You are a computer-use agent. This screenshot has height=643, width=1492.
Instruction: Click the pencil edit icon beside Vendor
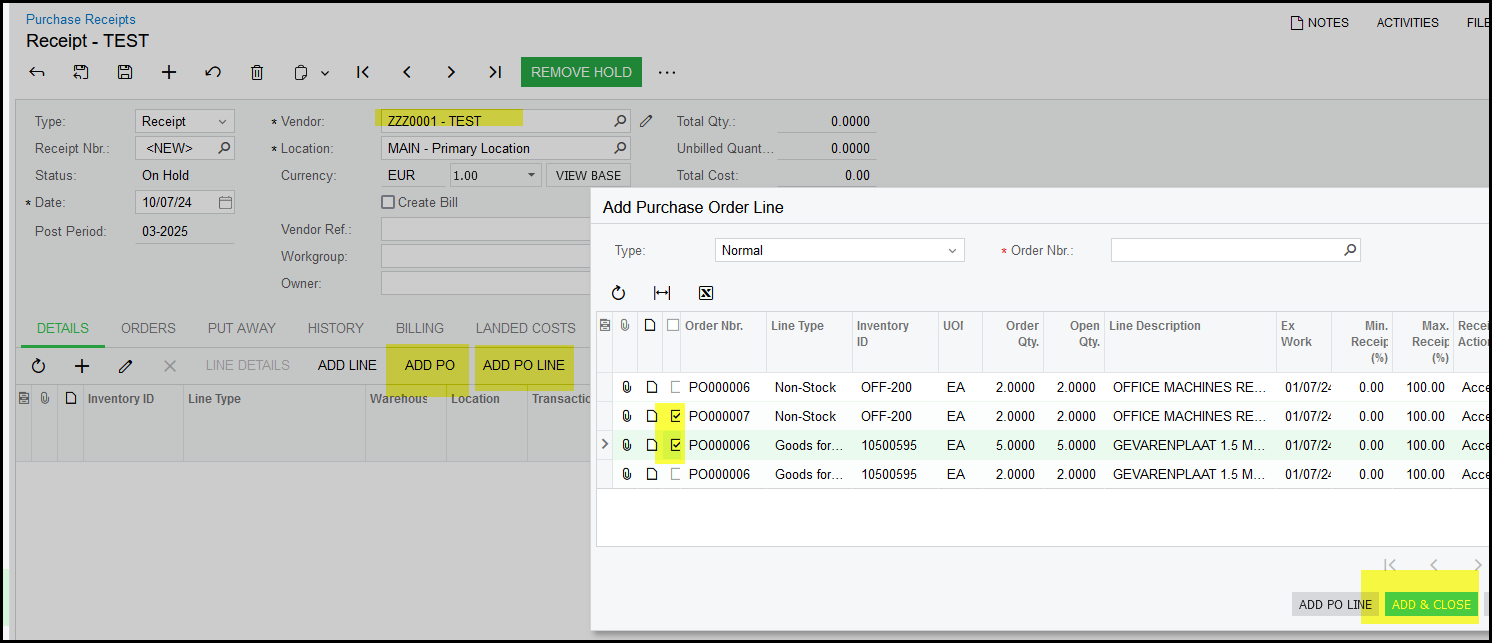point(646,121)
